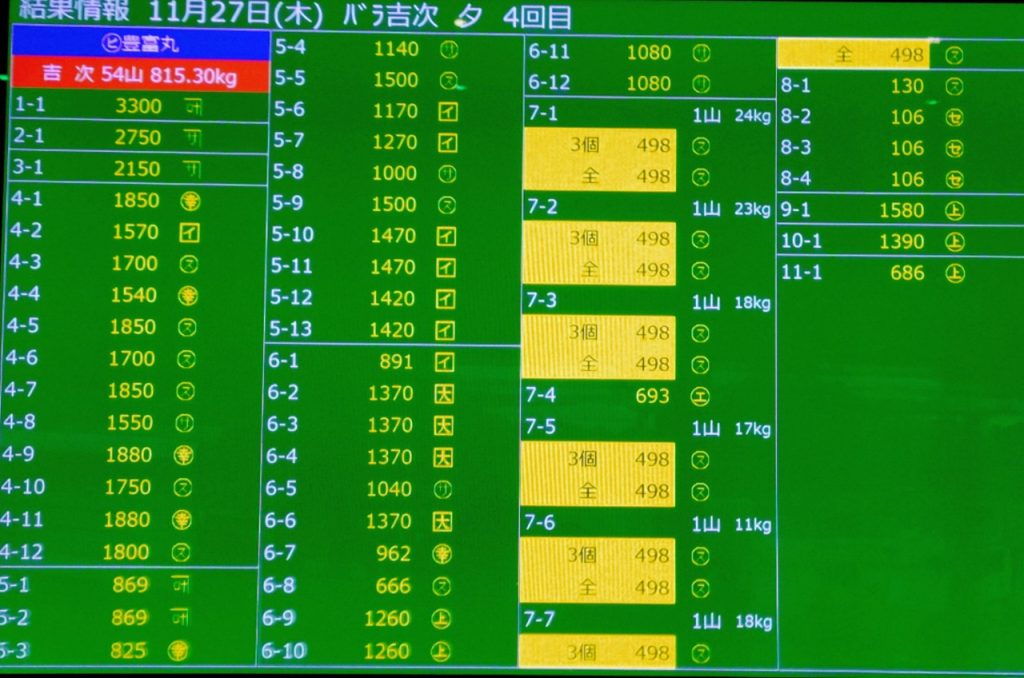Click the circular buyer icon in row 8-2
The width and height of the screenshot is (1024, 678).
coord(953,118)
